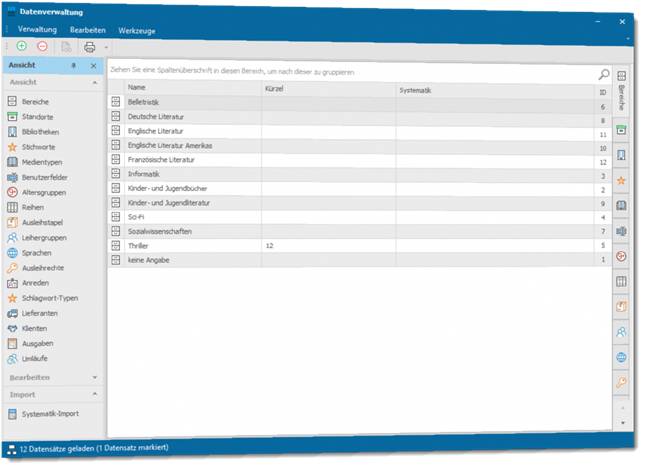Select Standorte in the sidebar
The height and width of the screenshot is (471, 669).
30,116
